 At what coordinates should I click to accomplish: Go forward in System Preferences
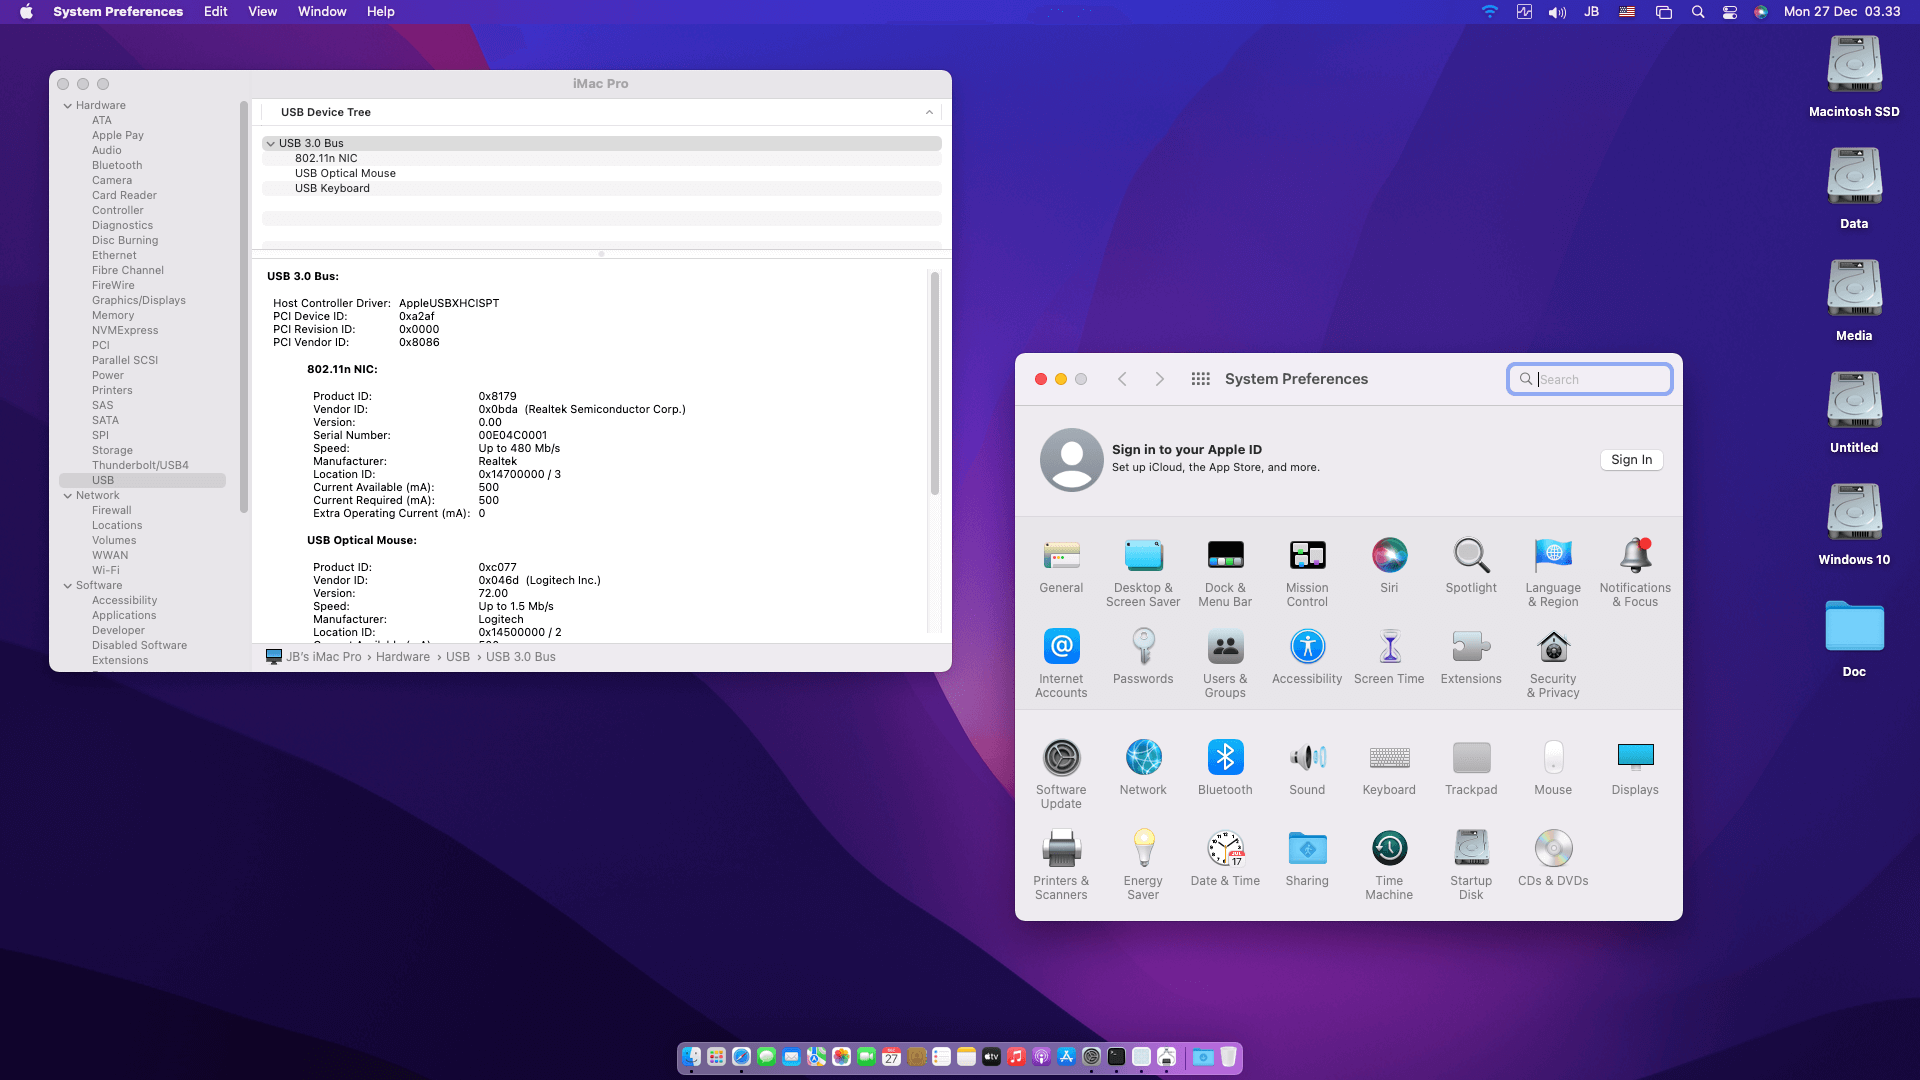1159,379
